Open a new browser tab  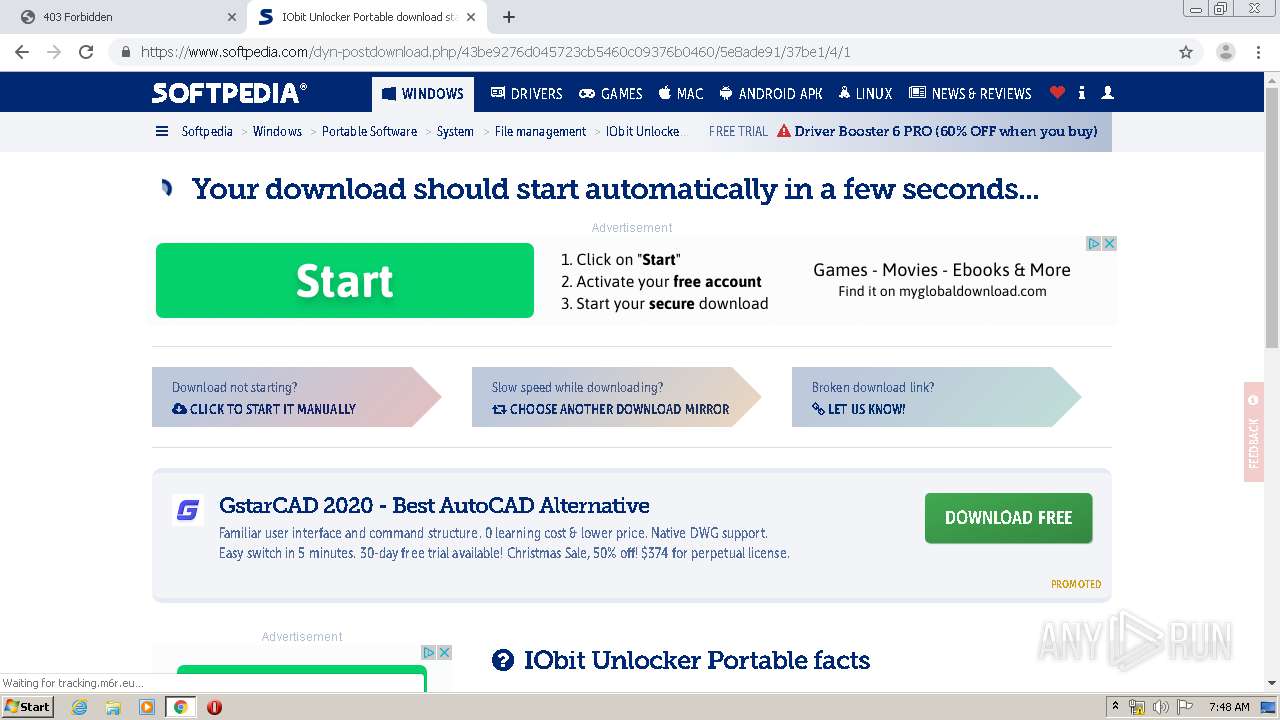click(x=509, y=17)
